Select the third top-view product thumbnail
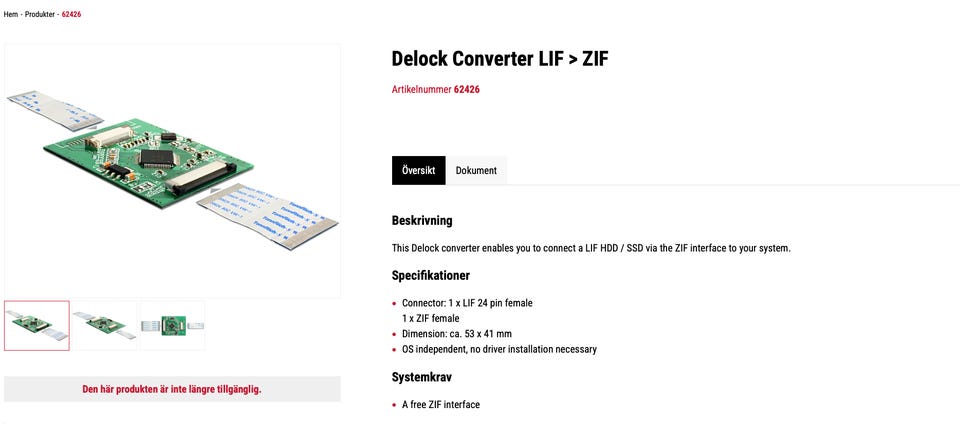This screenshot has height=424, width=960. click(x=173, y=325)
